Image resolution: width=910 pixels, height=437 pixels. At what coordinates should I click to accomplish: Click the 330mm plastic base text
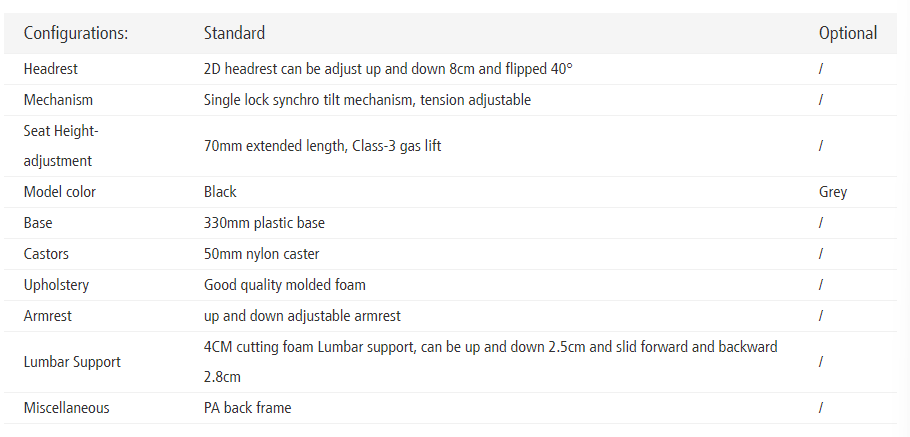(264, 223)
